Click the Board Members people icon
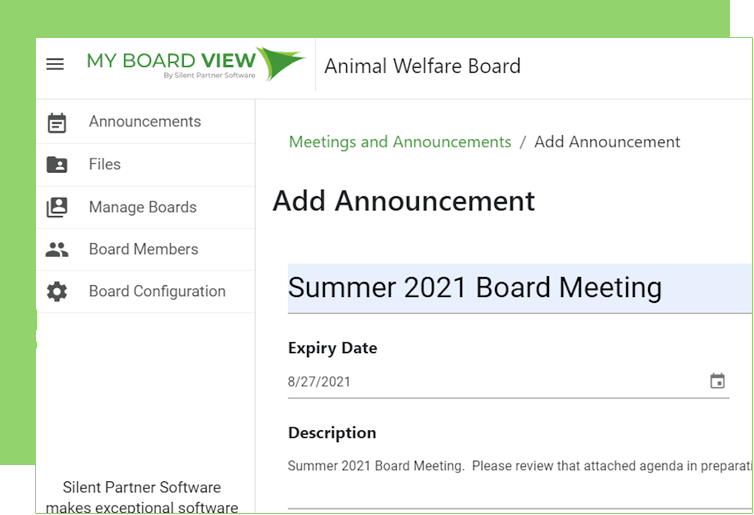The image size is (754, 515). click(x=57, y=250)
